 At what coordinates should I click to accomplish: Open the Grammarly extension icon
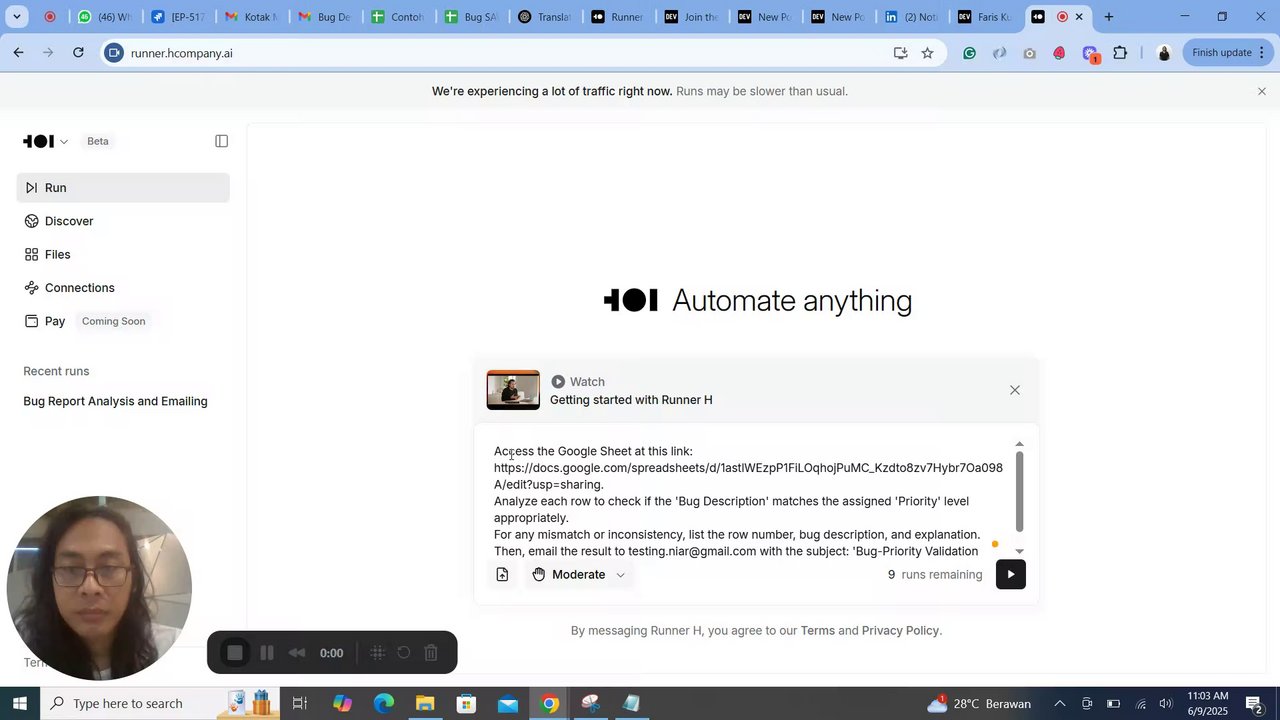click(x=969, y=53)
